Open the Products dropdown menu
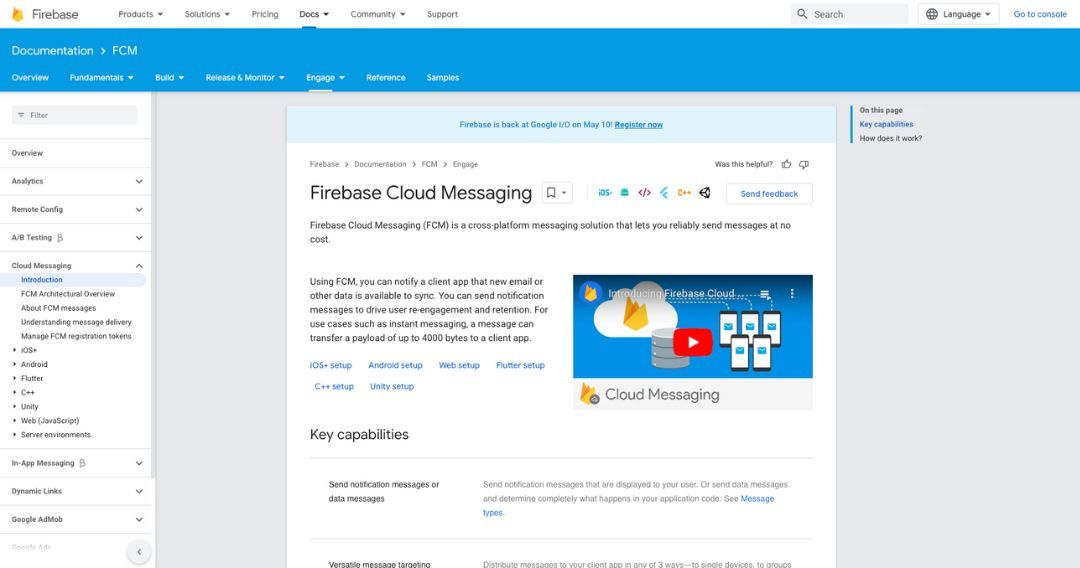Image resolution: width=1080 pixels, height=568 pixels. 141,14
